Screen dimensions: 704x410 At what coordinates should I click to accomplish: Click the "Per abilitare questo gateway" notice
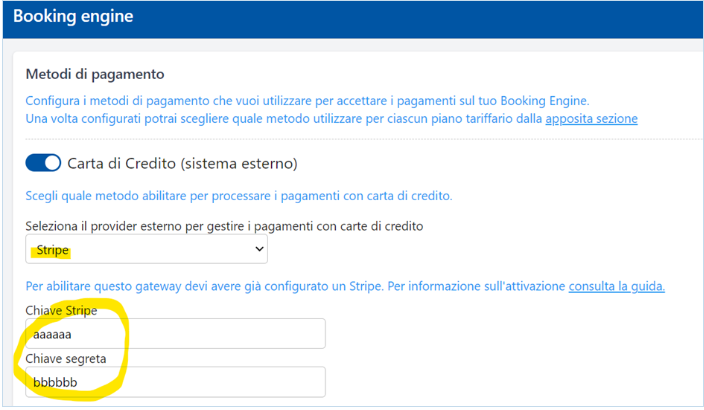[294, 287]
